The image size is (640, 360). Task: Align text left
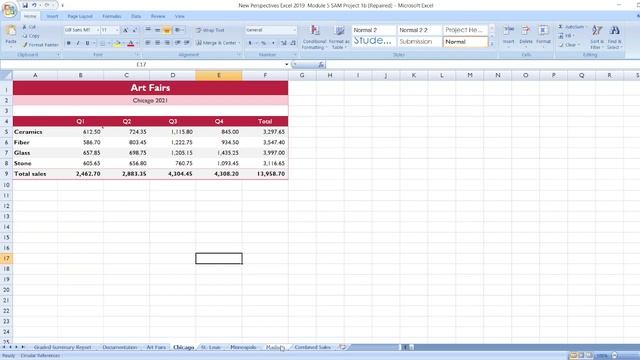point(148,43)
